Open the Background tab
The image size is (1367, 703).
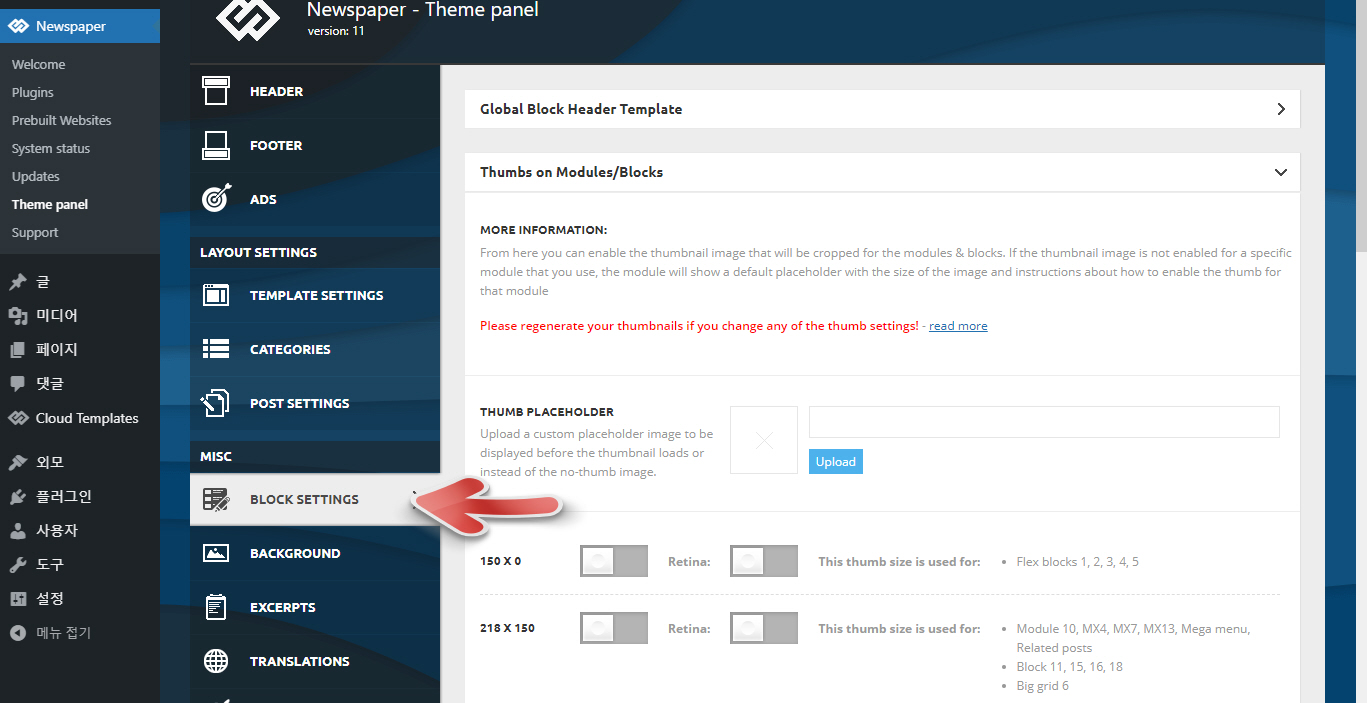point(315,553)
